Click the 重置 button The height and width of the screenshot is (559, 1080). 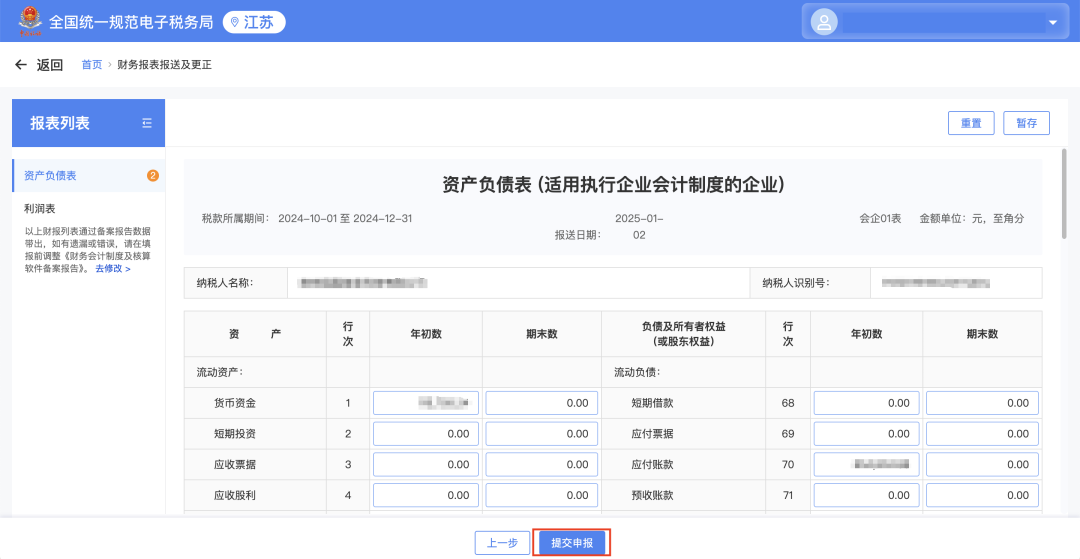(971, 123)
